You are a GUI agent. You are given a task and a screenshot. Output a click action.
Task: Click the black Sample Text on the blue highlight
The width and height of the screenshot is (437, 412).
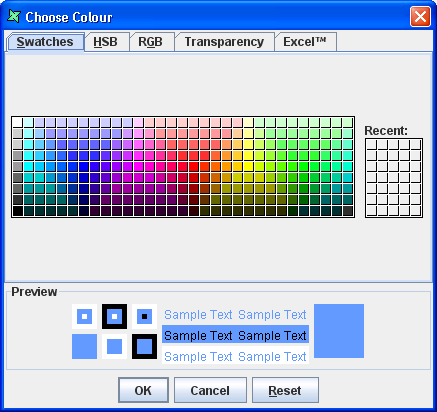(x=235, y=335)
